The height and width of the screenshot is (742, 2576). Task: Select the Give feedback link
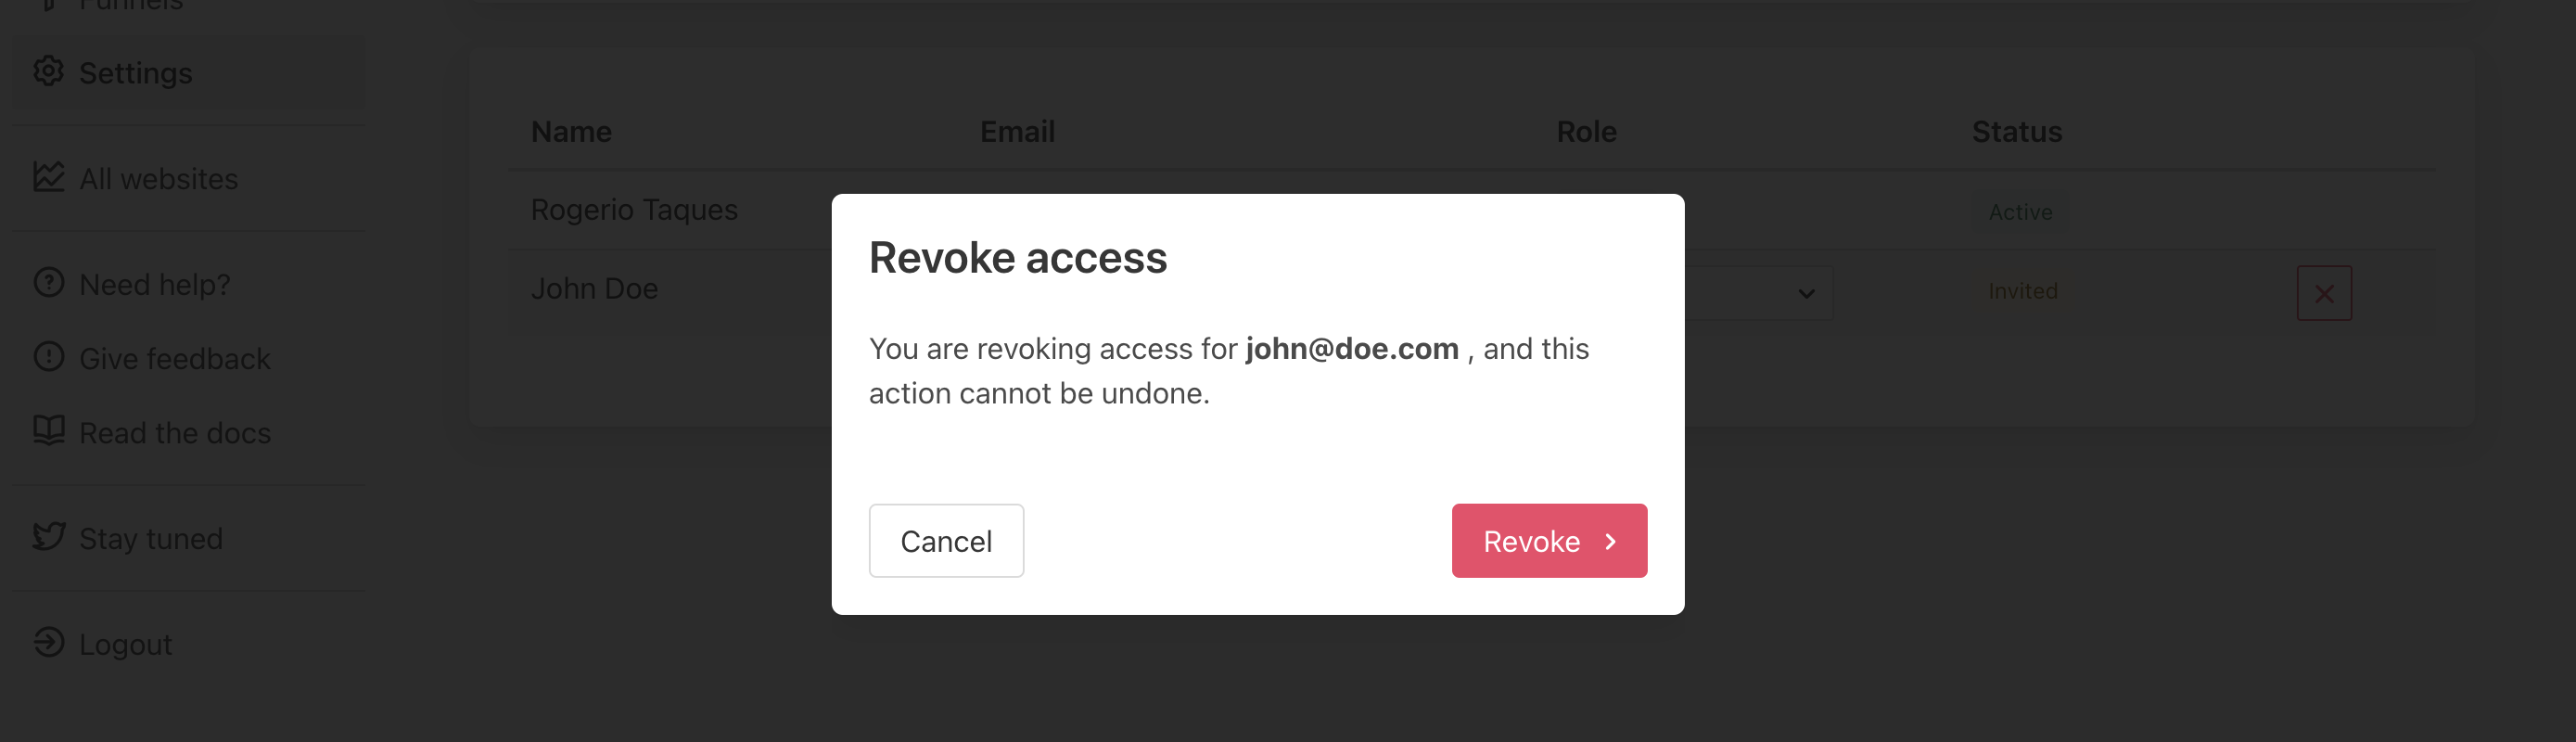[174, 359]
